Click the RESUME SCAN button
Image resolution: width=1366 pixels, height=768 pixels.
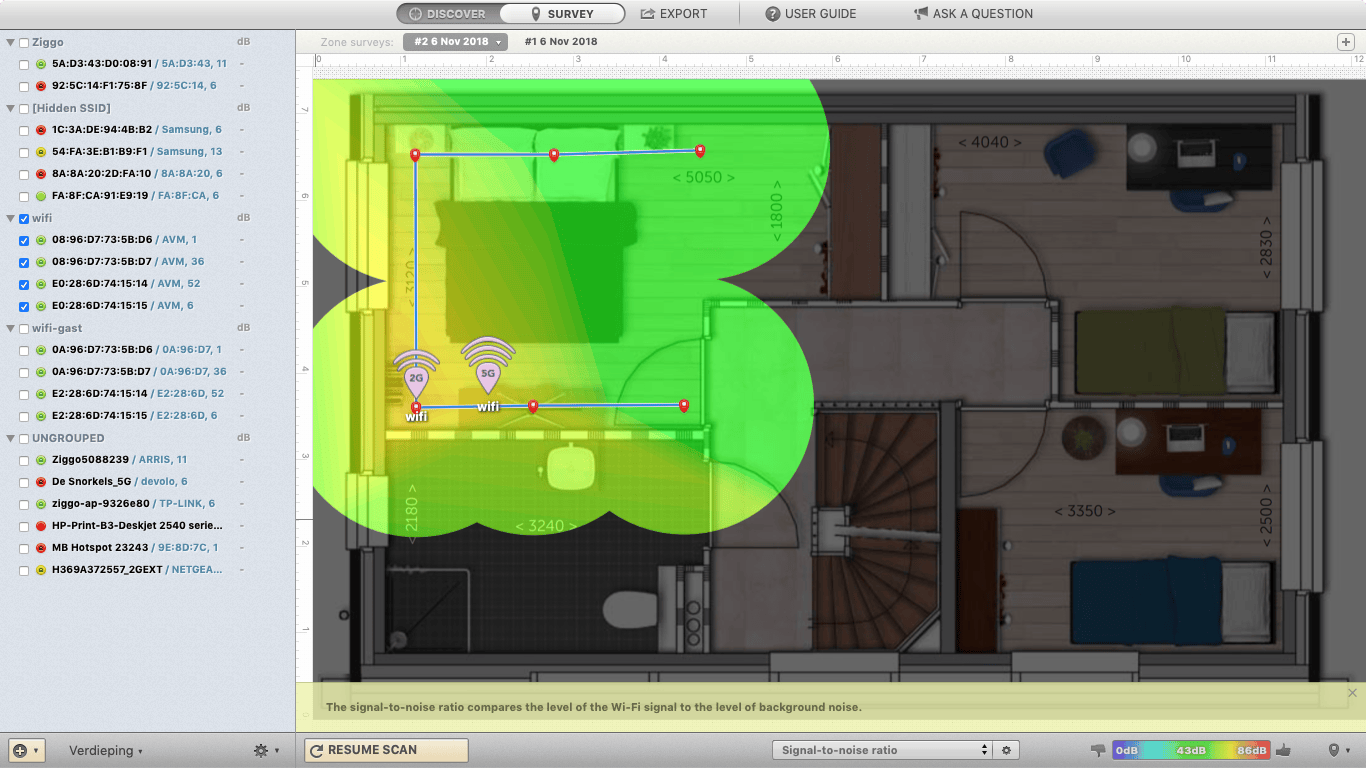coord(386,750)
